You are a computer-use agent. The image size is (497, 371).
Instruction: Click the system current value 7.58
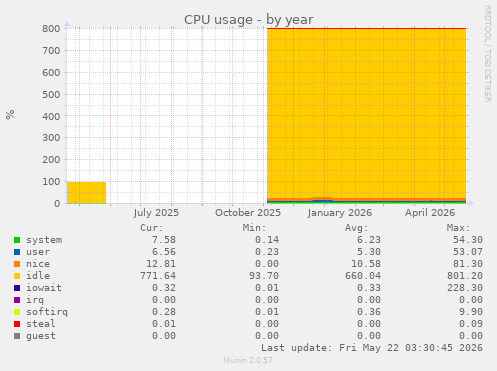coord(164,240)
